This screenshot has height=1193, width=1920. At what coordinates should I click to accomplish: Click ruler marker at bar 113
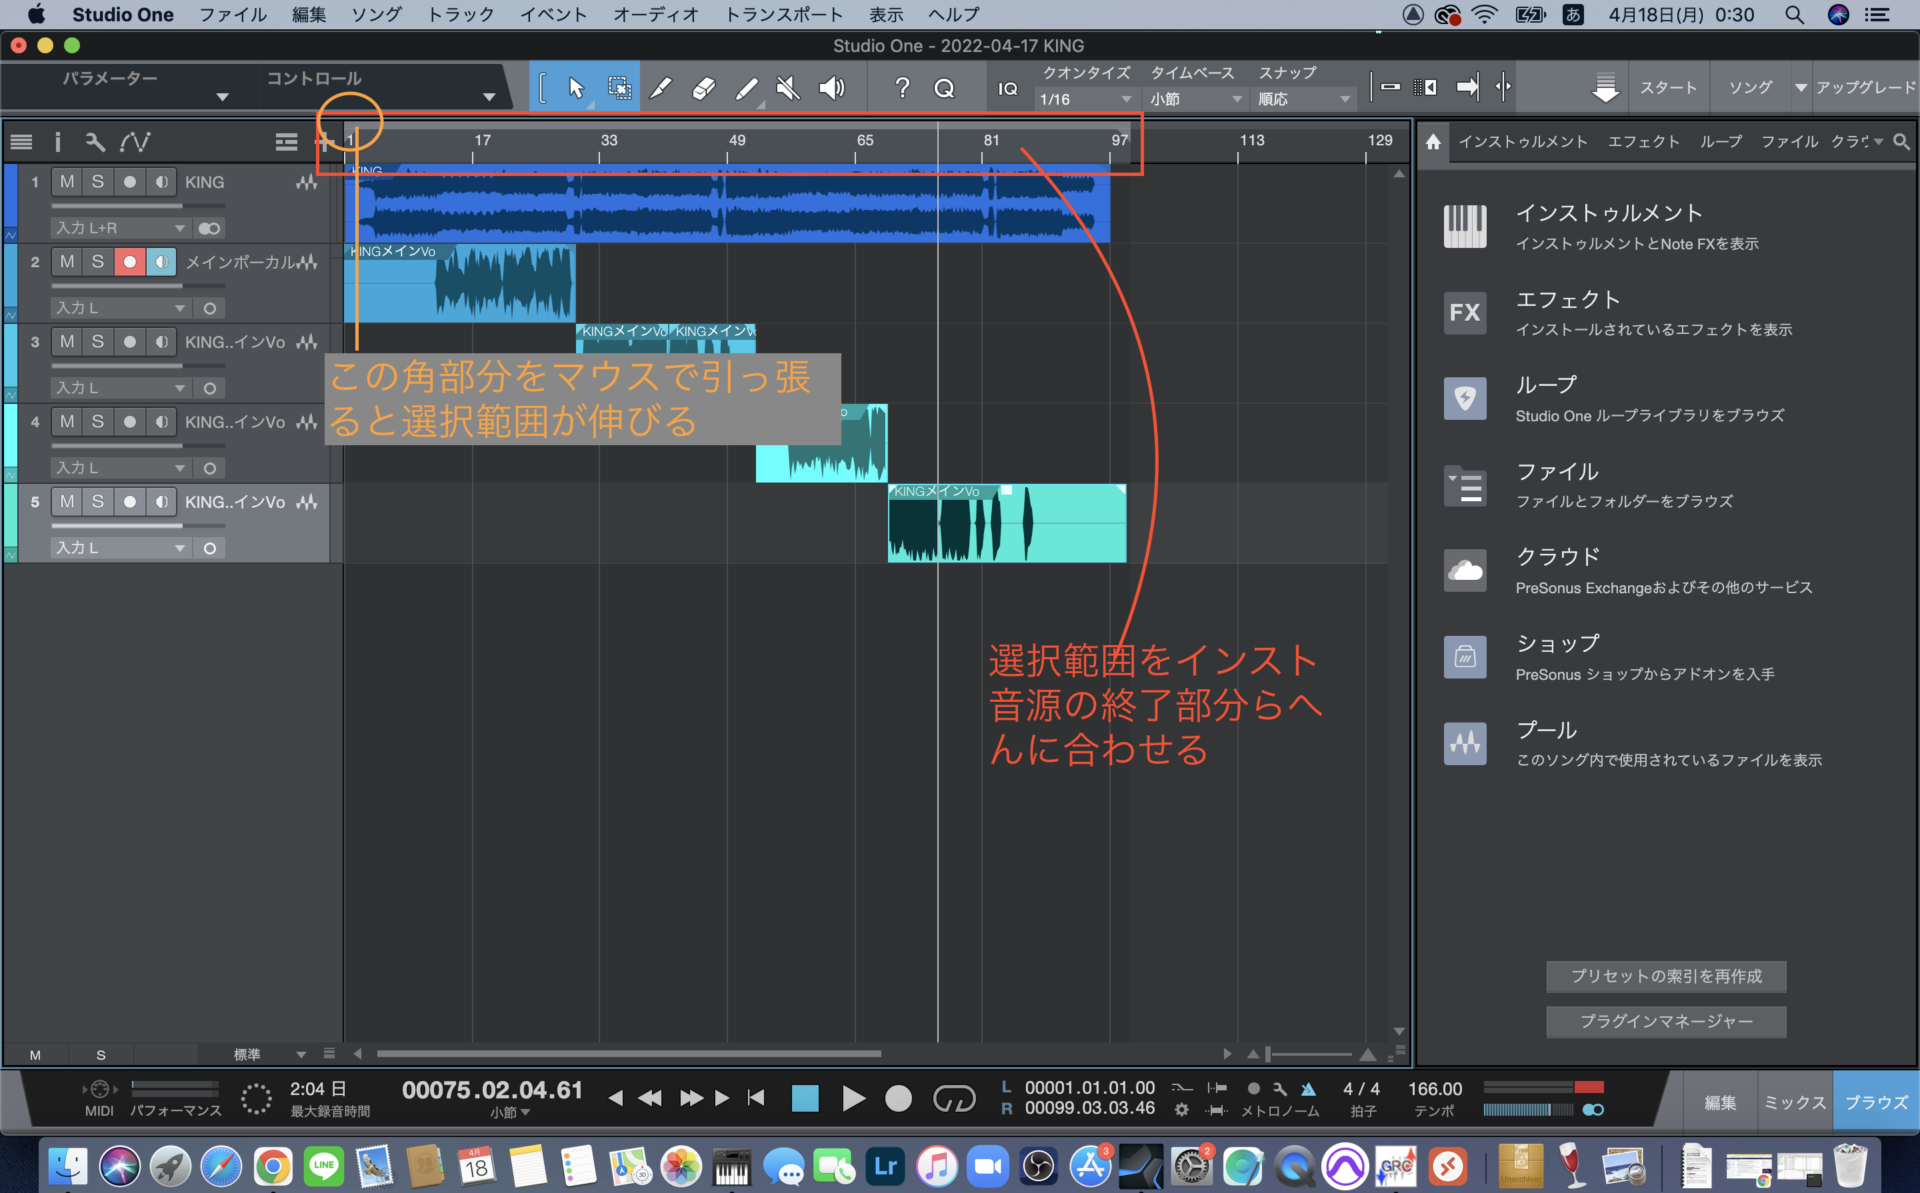[x=1251, y=141]
